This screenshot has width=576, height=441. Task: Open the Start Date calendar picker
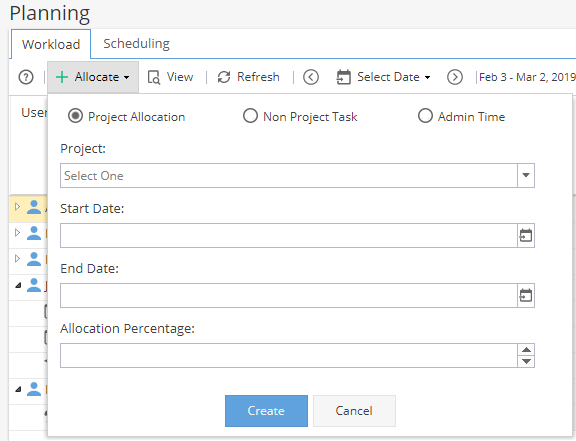526,235
